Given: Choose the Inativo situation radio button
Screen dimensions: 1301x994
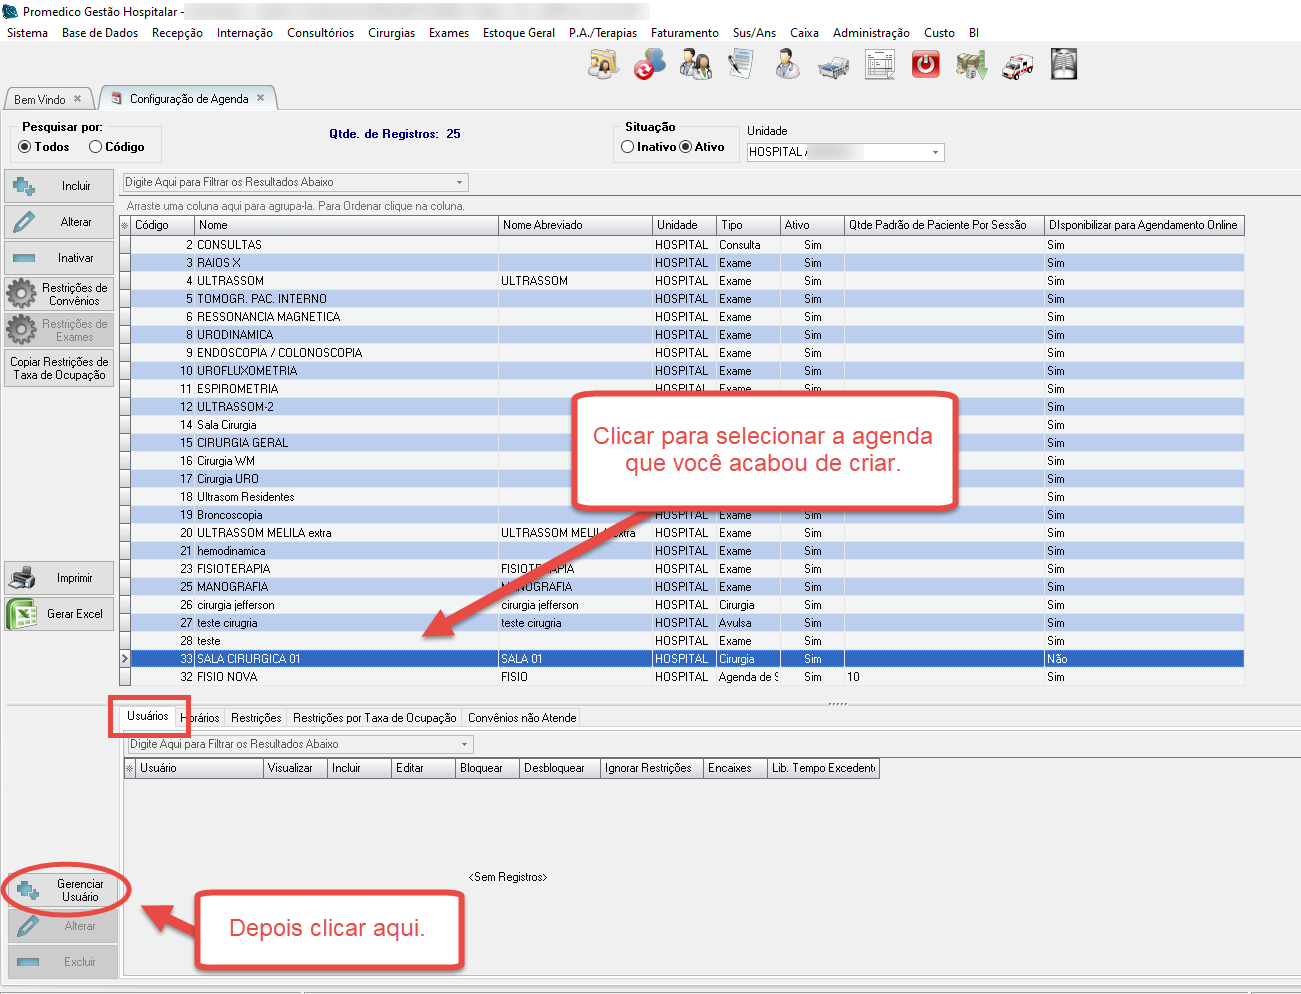Looking at the screenshot, I should [628, 147].
